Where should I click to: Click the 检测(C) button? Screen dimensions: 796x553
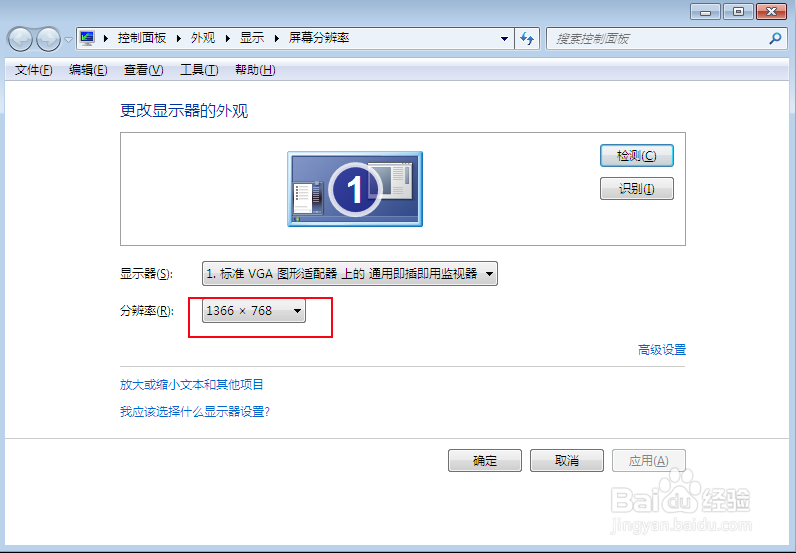pos(637,156)
